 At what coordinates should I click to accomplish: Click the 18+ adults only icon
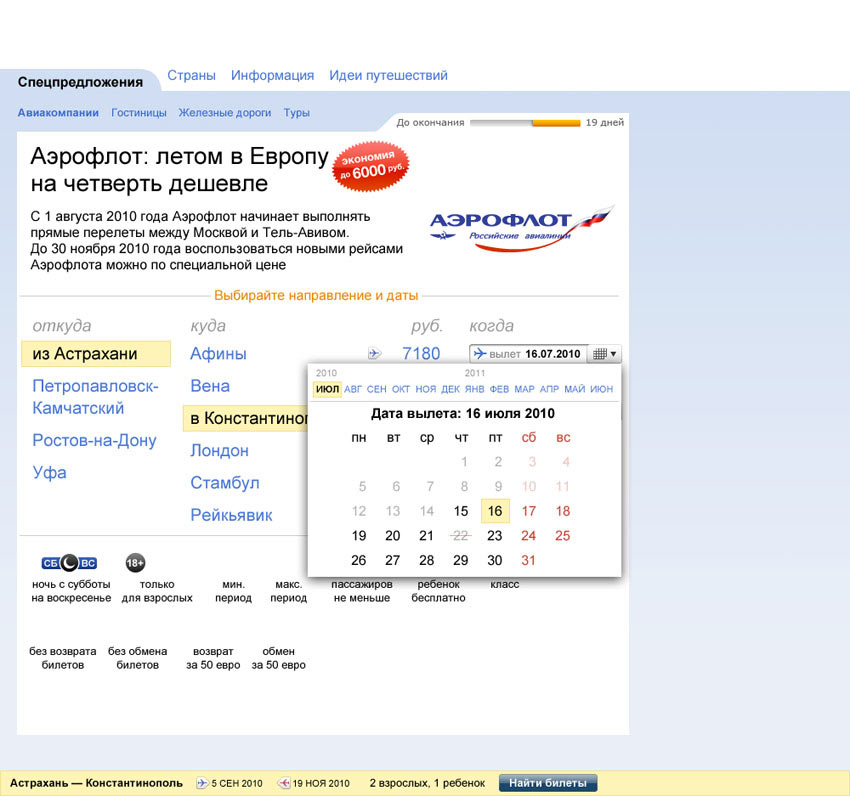pos(136,563)
